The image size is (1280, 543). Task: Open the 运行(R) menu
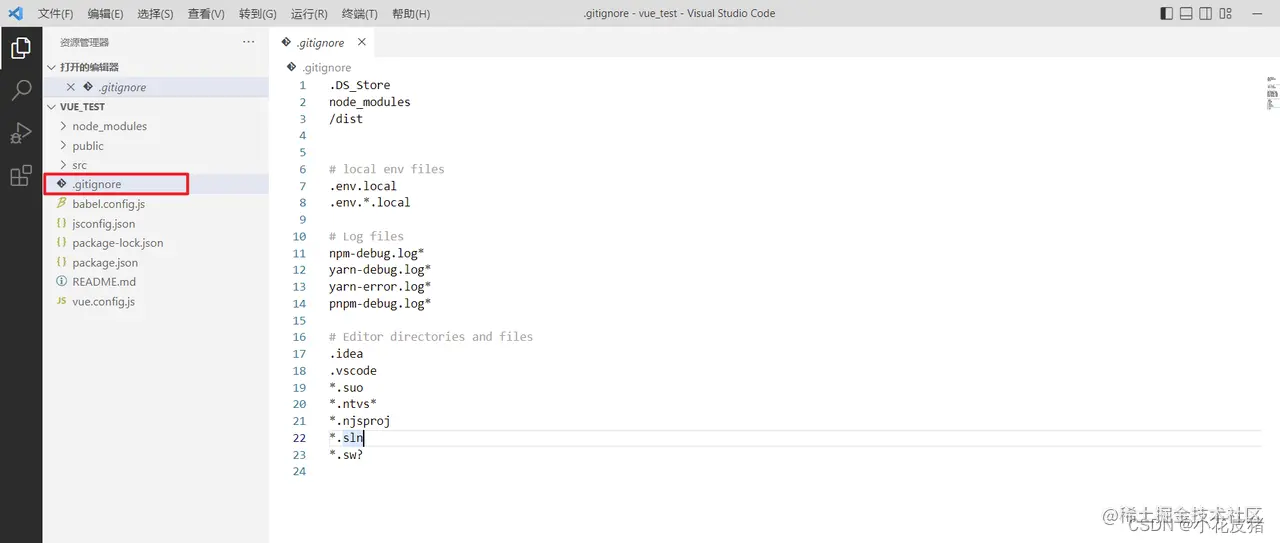pos(309,14)
